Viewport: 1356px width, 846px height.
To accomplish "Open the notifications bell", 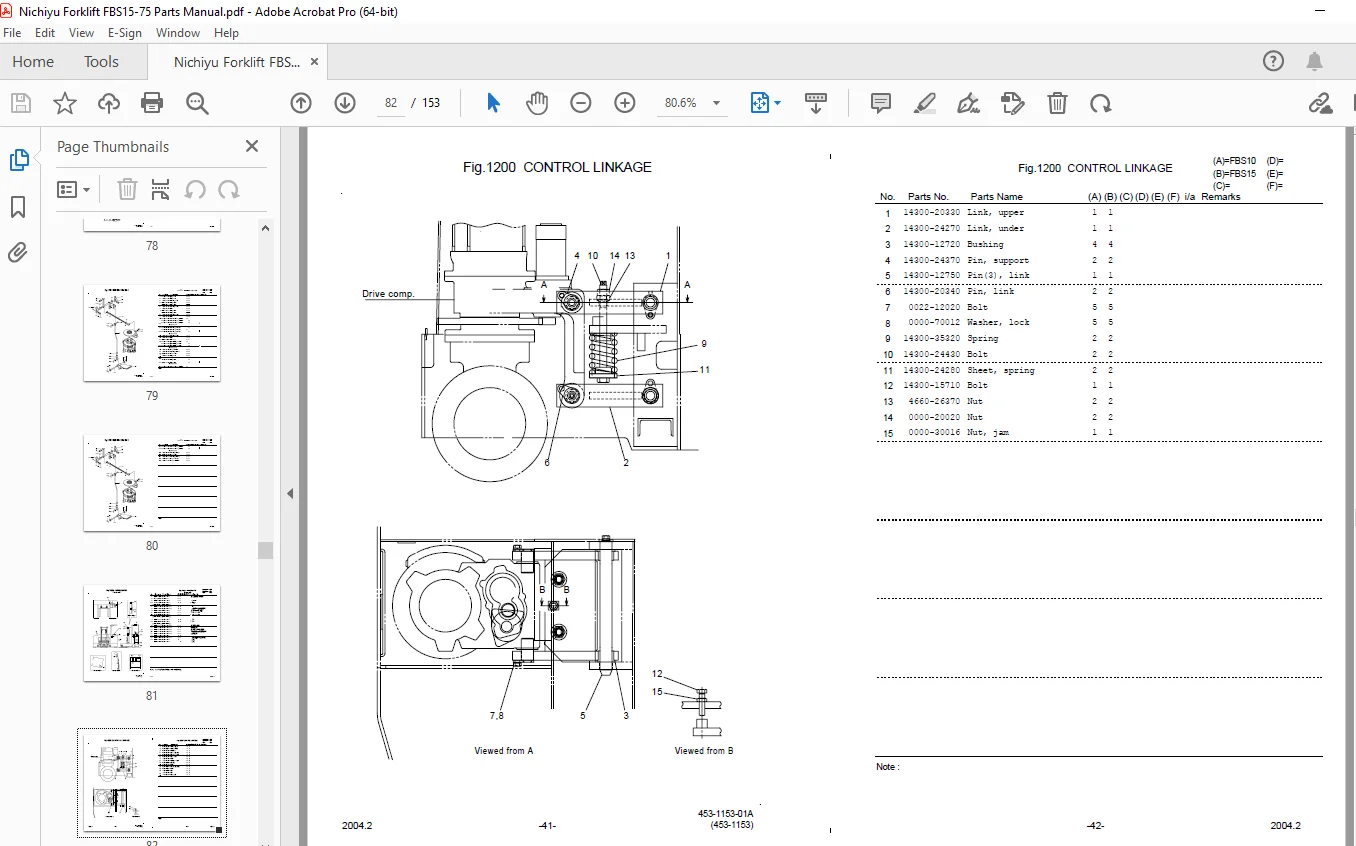I will (x=1315, y=62).
